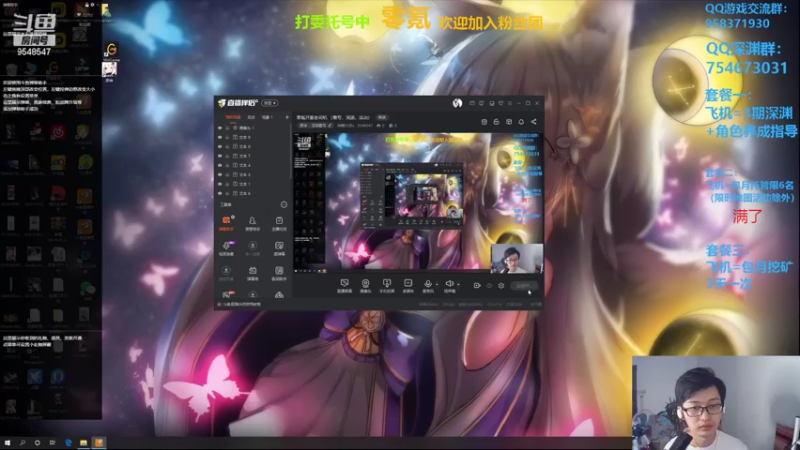
Task: Select the 文本 6 source row
Action: coord(253,193)
